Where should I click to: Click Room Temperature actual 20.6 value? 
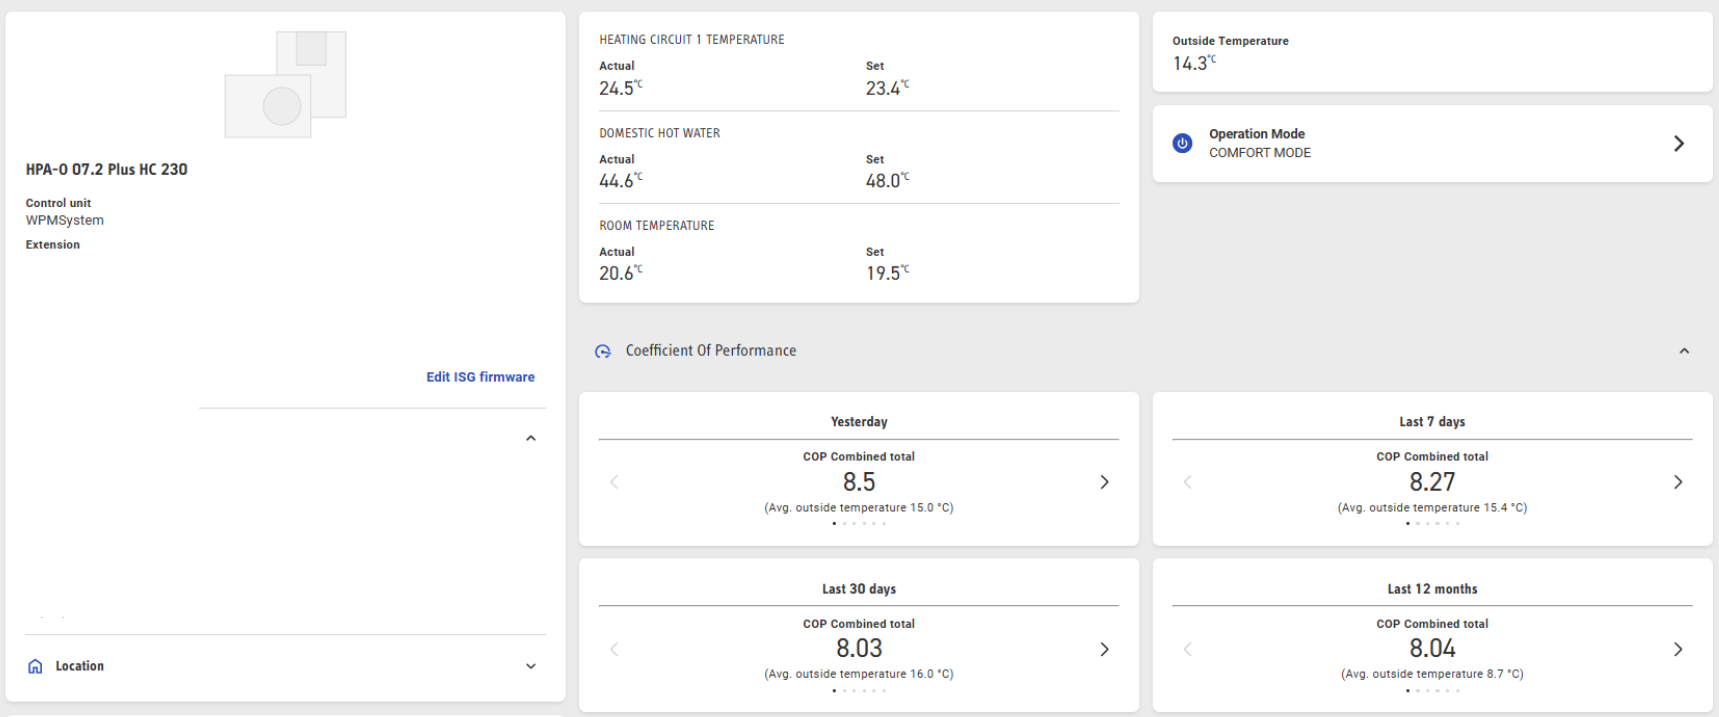[621, 273]
